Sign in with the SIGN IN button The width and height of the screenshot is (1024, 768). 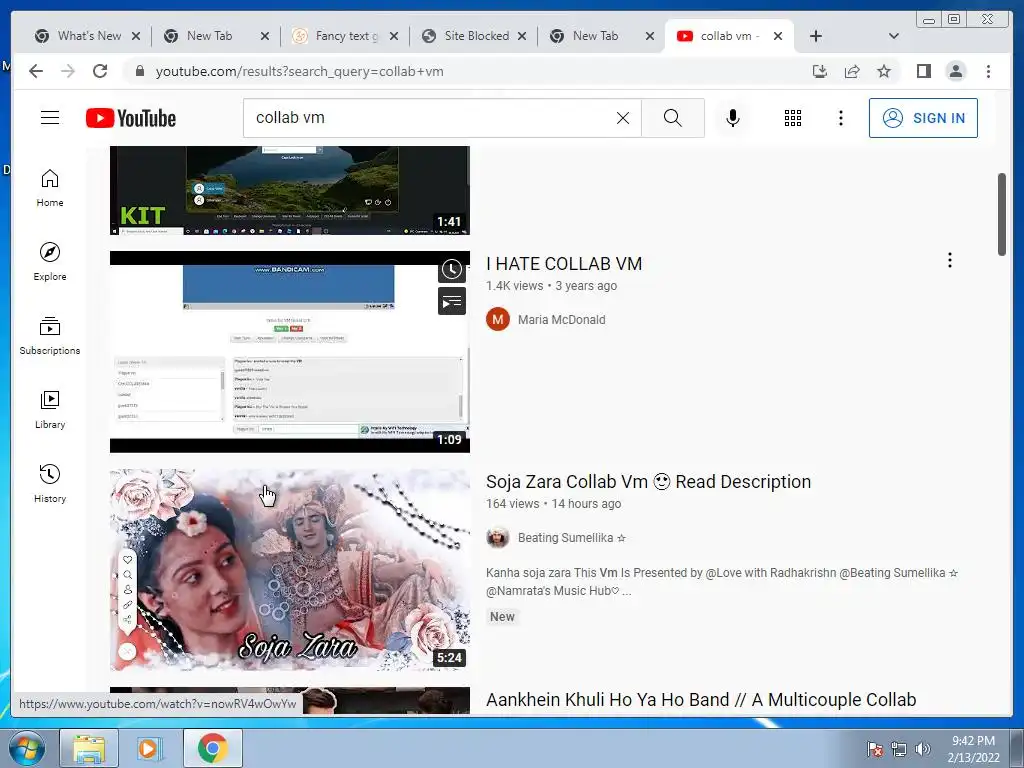(x=923, y=118)
